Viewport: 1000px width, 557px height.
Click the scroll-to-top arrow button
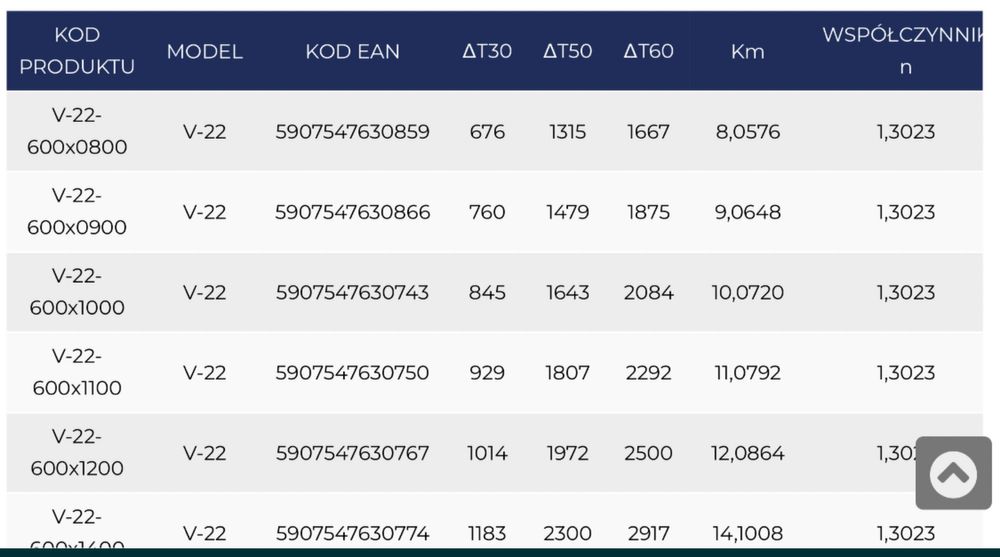953,473
